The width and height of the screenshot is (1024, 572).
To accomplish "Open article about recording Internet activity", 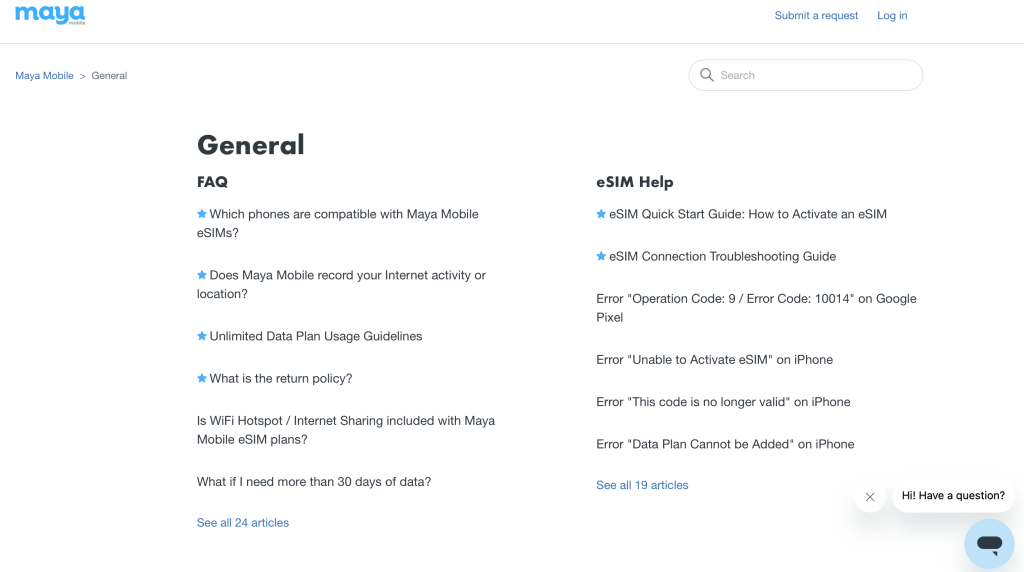I will click(341, 284).
